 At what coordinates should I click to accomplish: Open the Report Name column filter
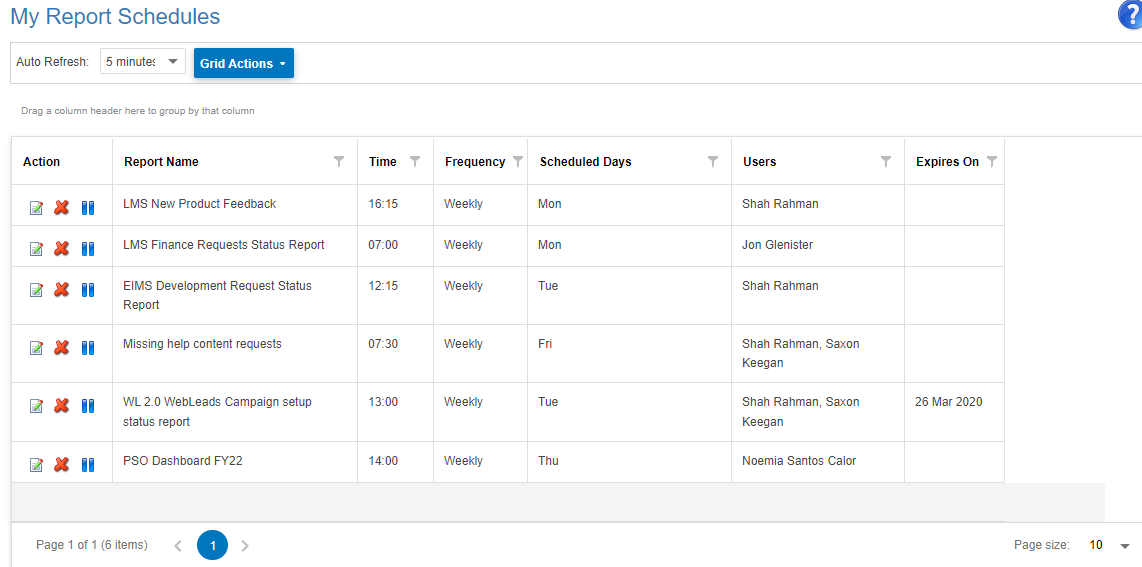(x=339, y=162)
